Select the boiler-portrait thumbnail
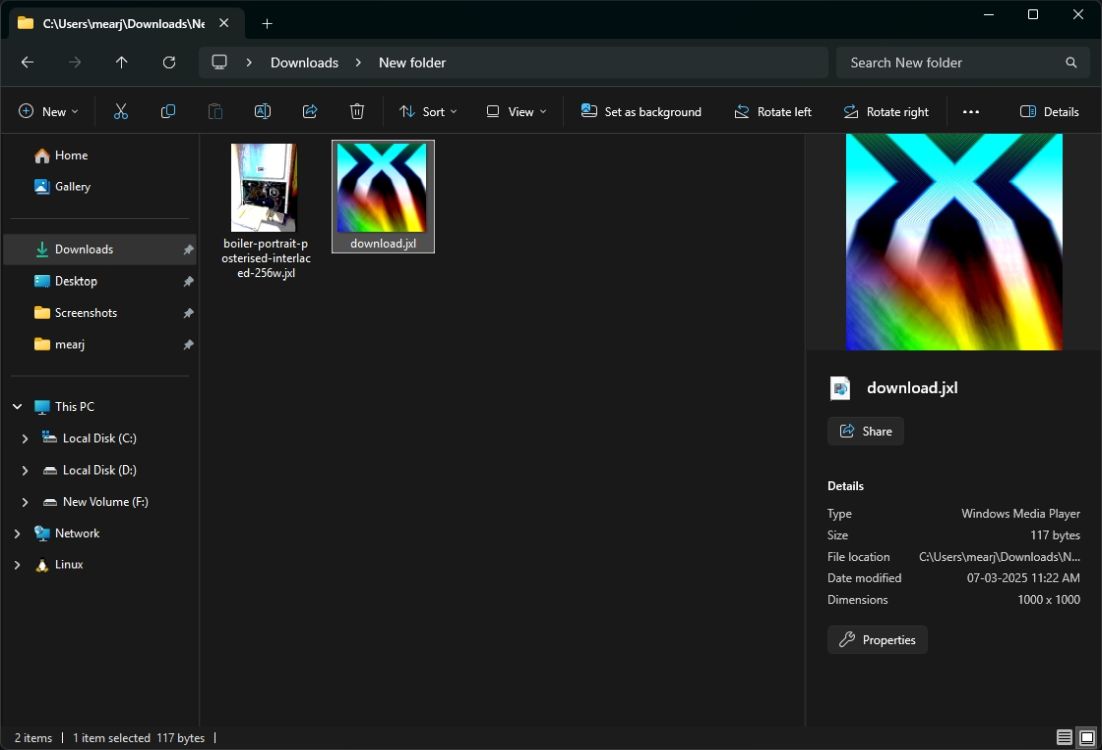The height and width of the screenshot is (750, 1102). tap(264, 188)
